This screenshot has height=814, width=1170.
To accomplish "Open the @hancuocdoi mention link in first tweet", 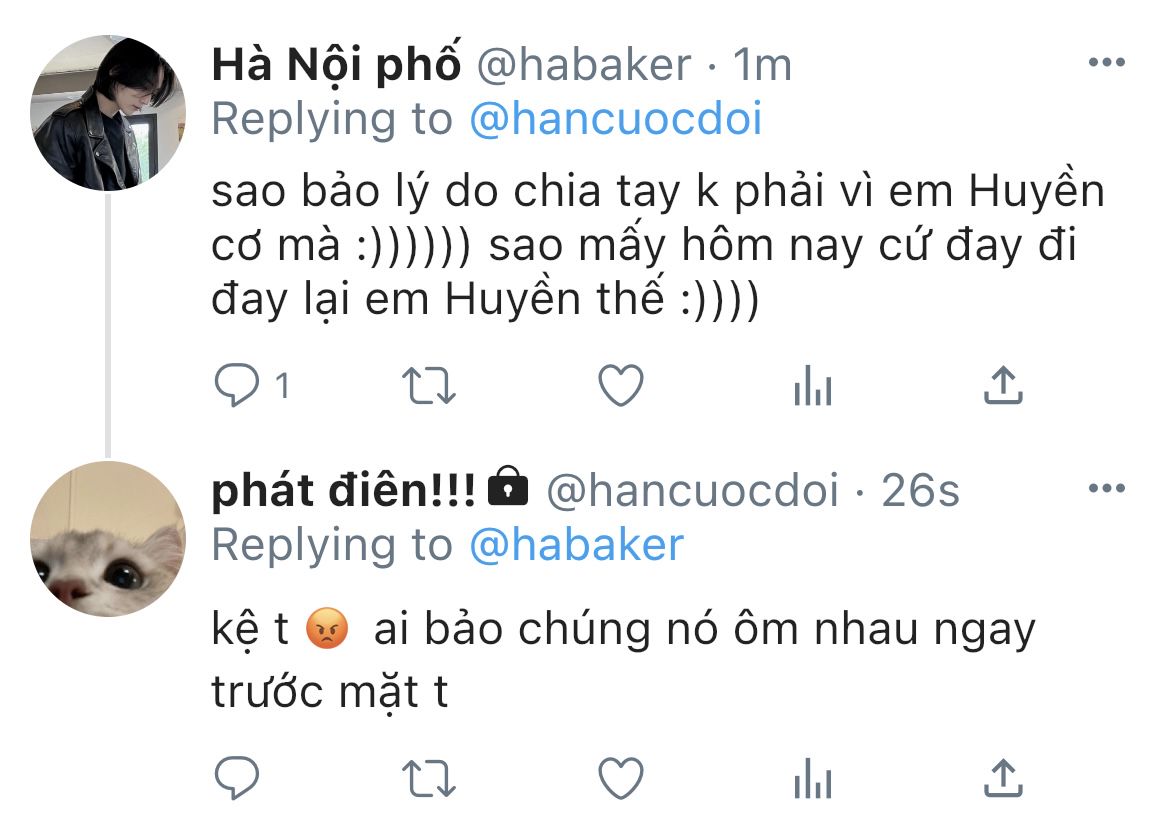I will pyautogui.click(x=616, y=119).
